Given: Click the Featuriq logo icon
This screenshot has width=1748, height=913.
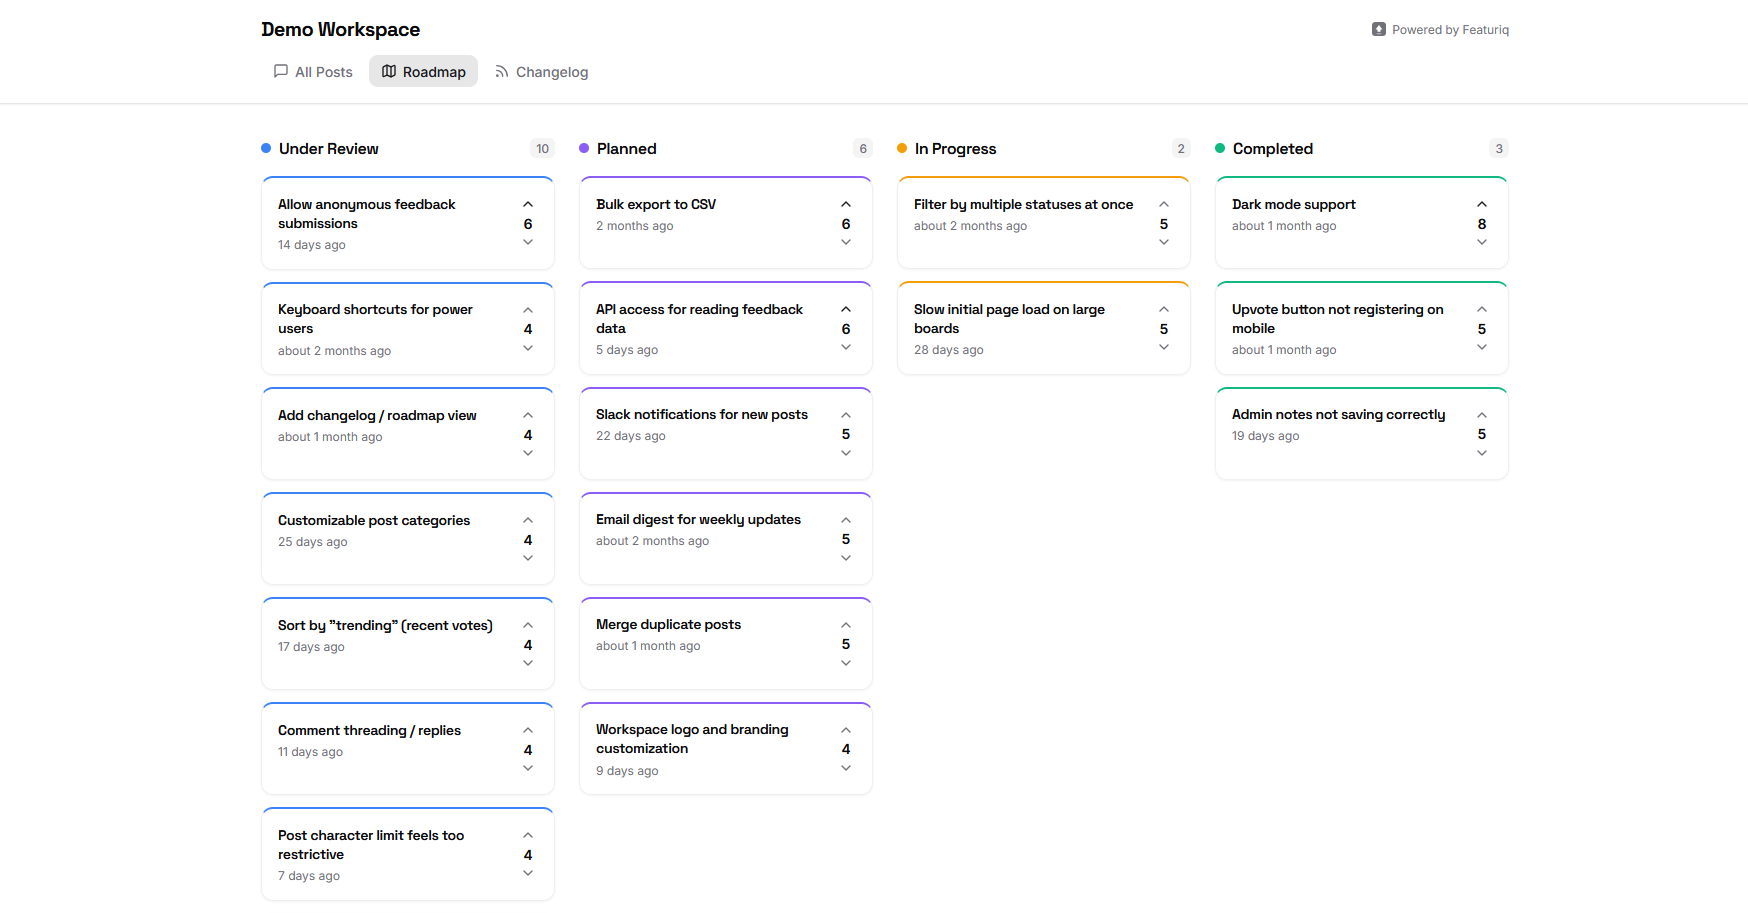Looking at the screenshot, I should click(1379, 30).
